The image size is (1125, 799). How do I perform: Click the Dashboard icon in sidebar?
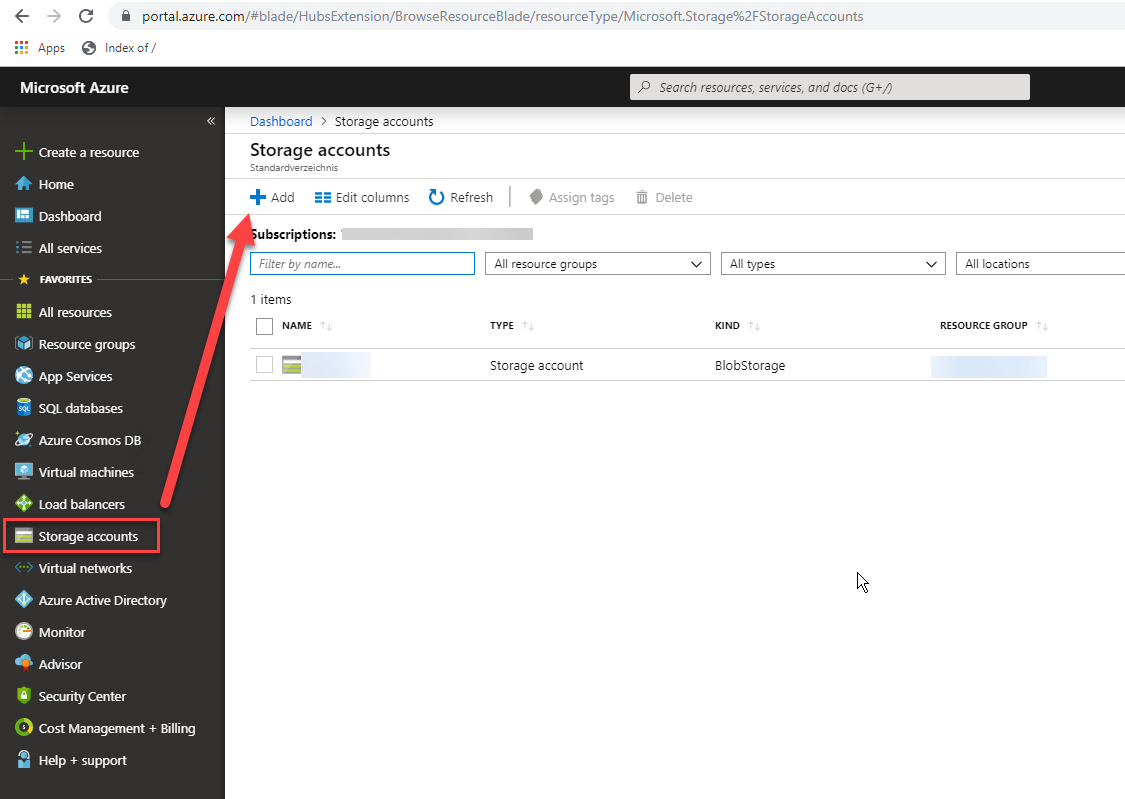24,215
